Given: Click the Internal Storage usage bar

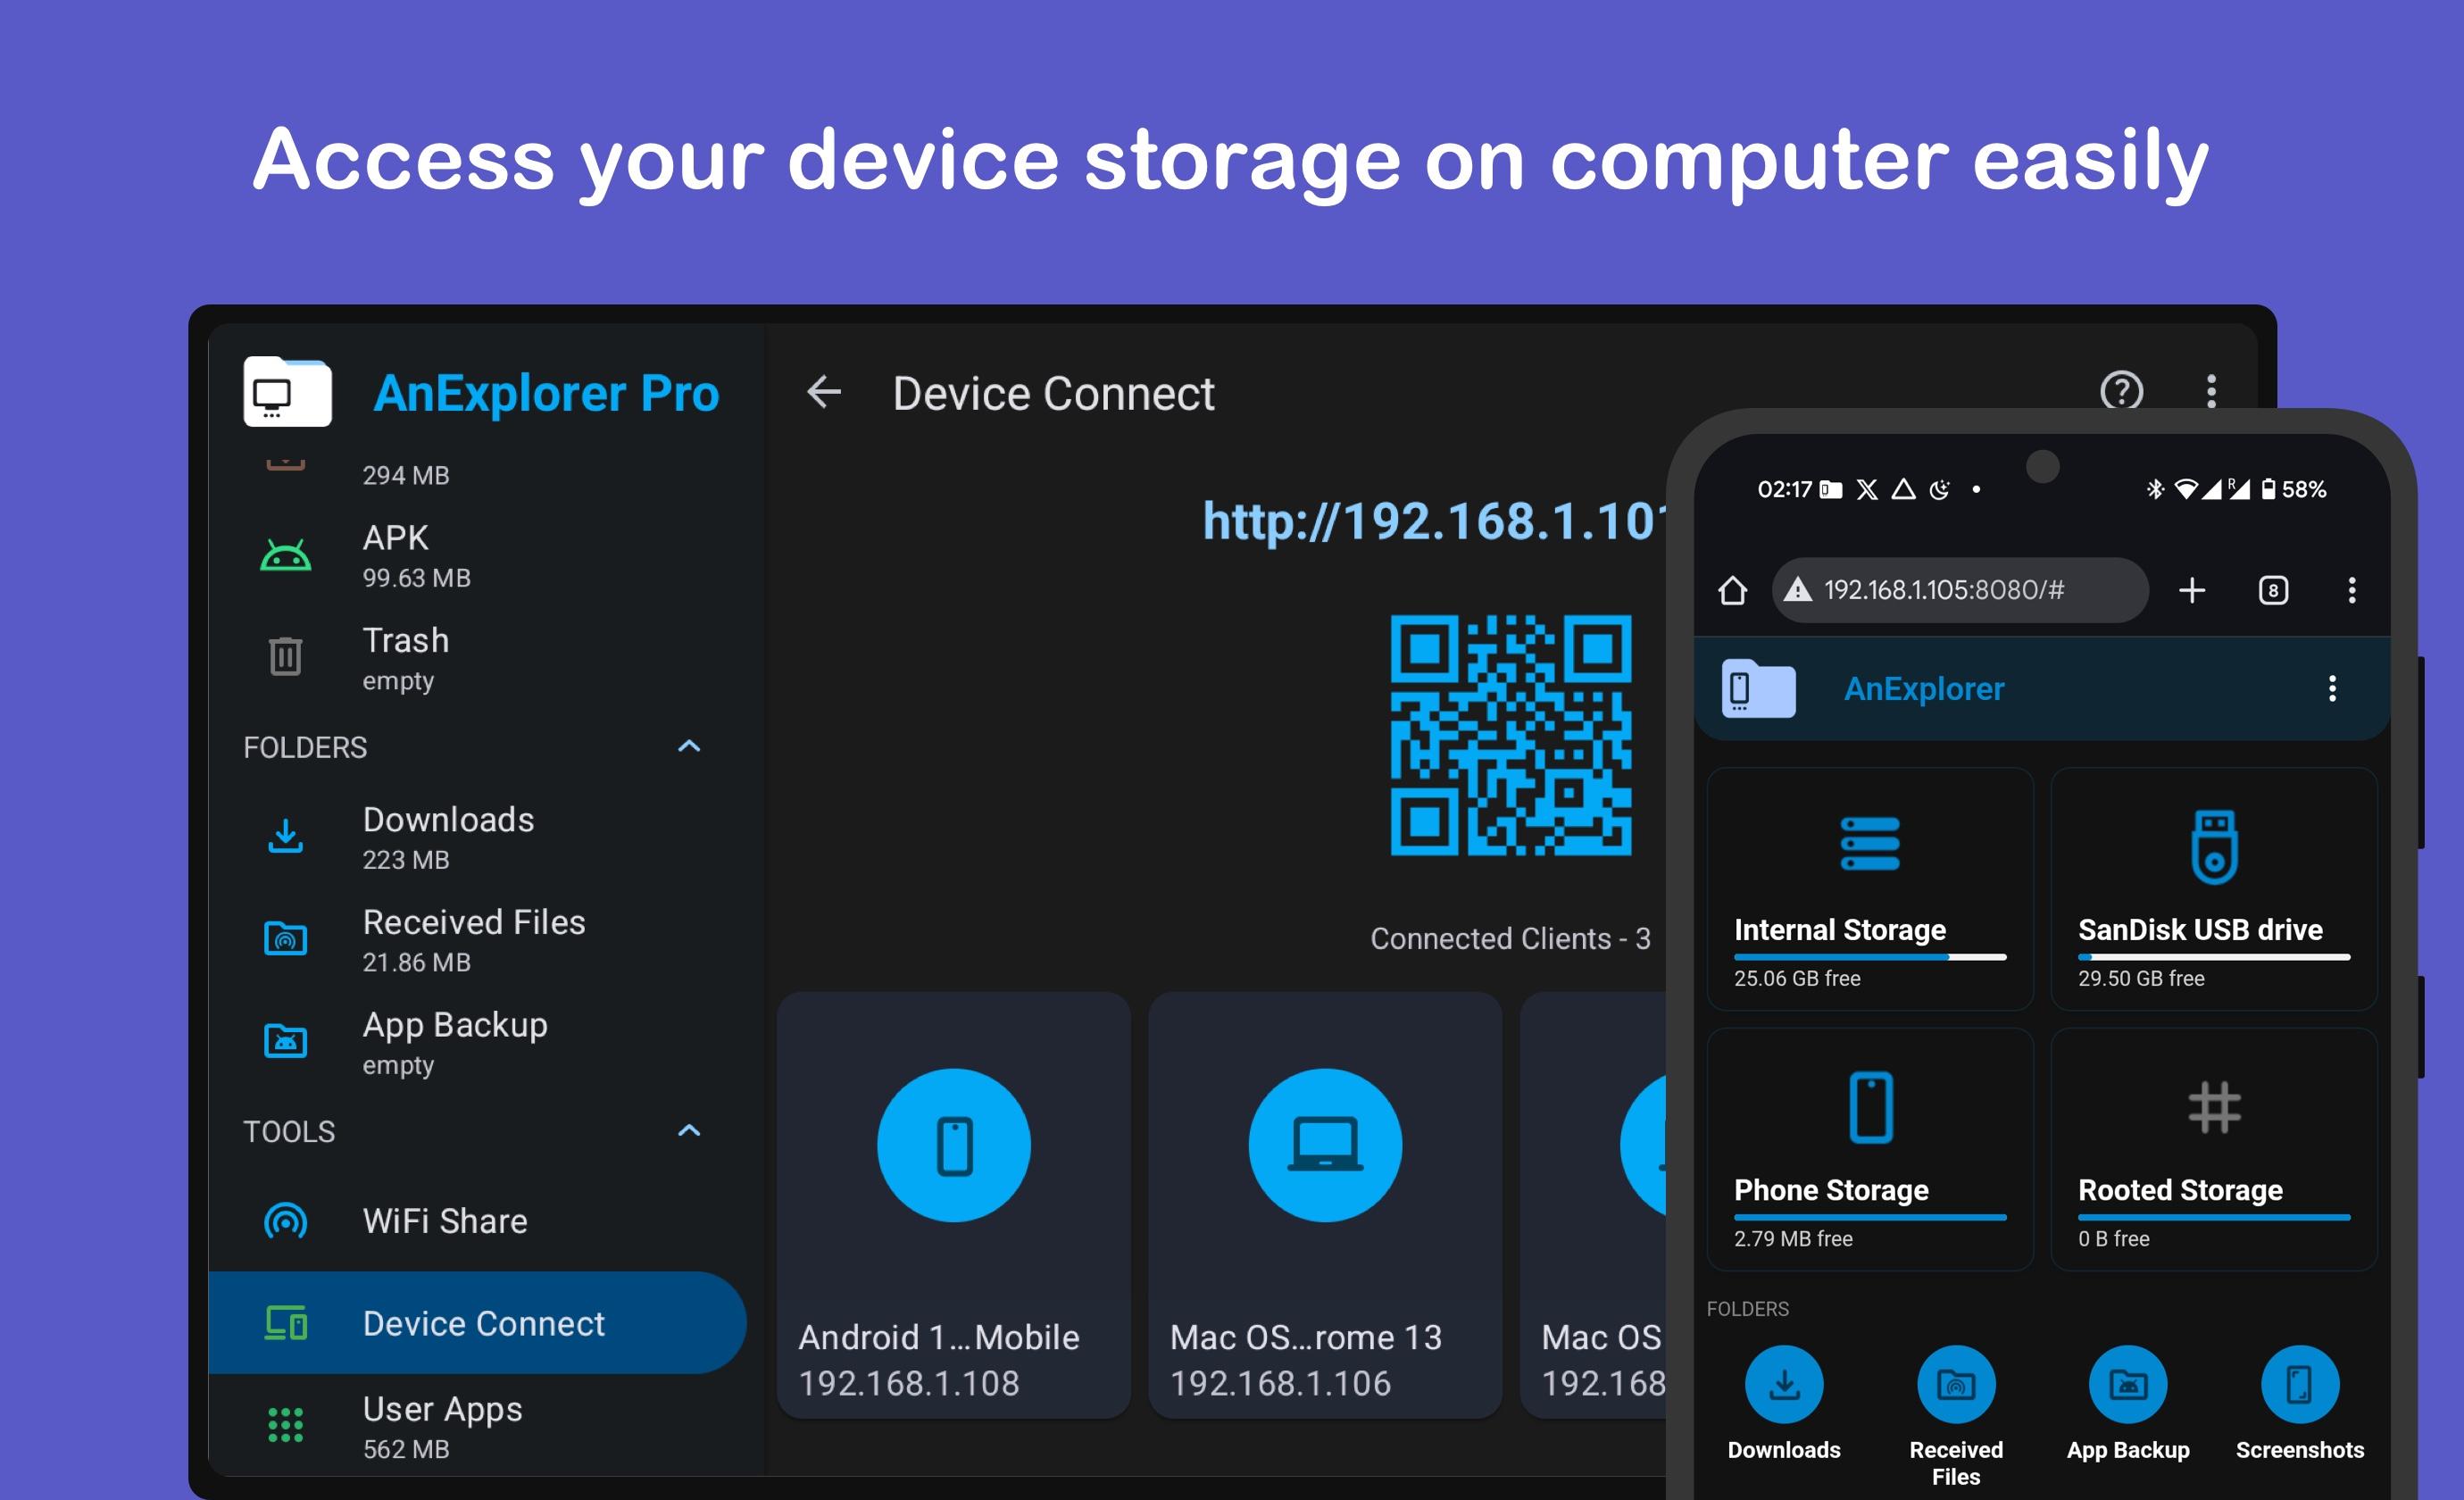Looking at the screenshot, I should [x=1869, y=957].
